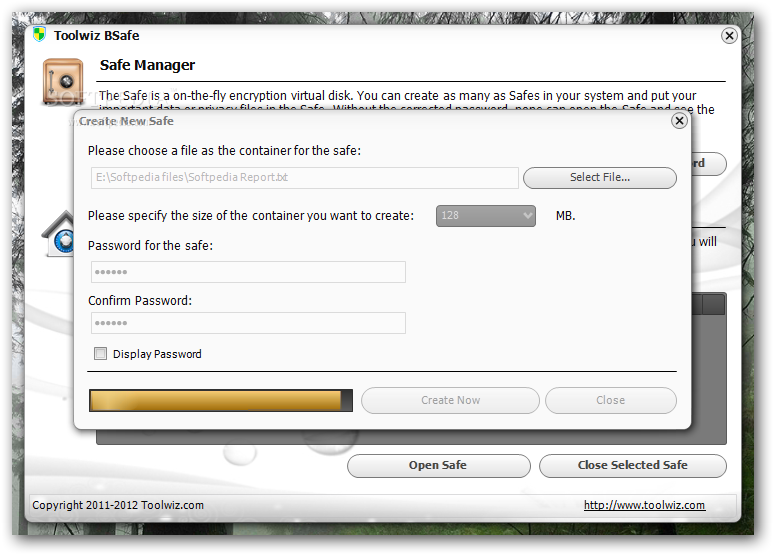Click the Toolwiz BSafe window title

[96, 36]
